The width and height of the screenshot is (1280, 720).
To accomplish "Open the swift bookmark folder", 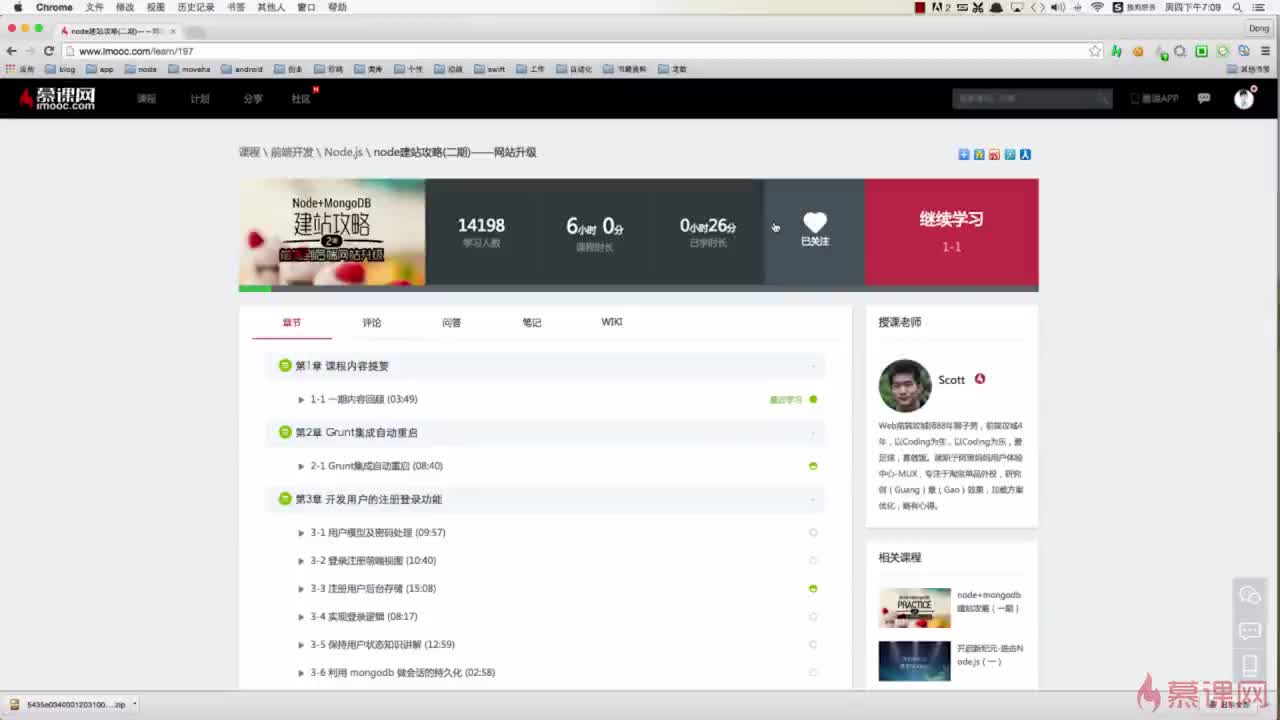I will 490,69.
